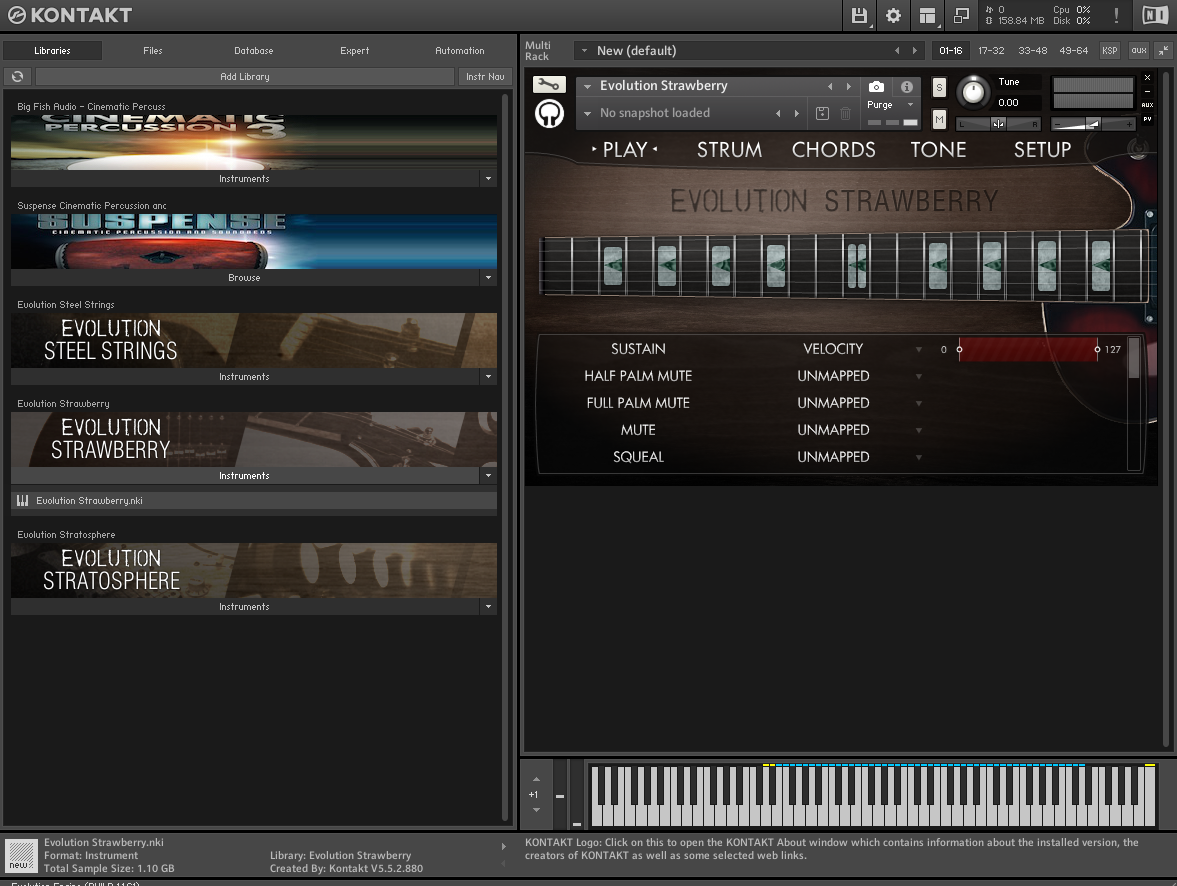Open the workspace layout menu

pos(927,15)
